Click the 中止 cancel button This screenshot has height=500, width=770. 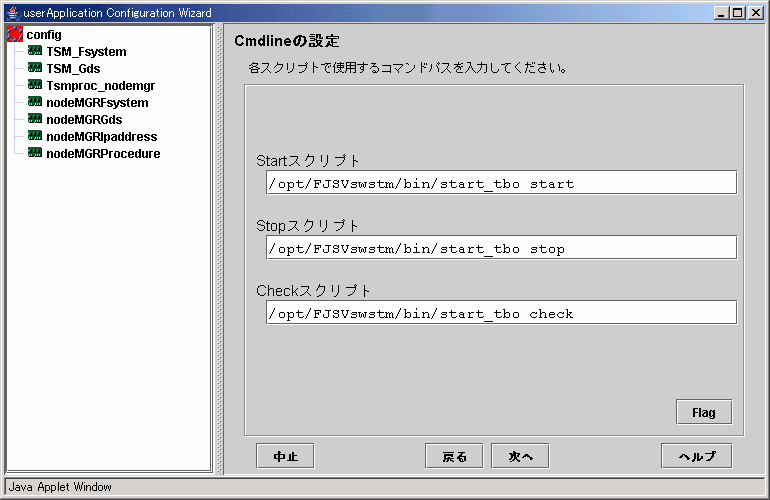tap(285, 456)
